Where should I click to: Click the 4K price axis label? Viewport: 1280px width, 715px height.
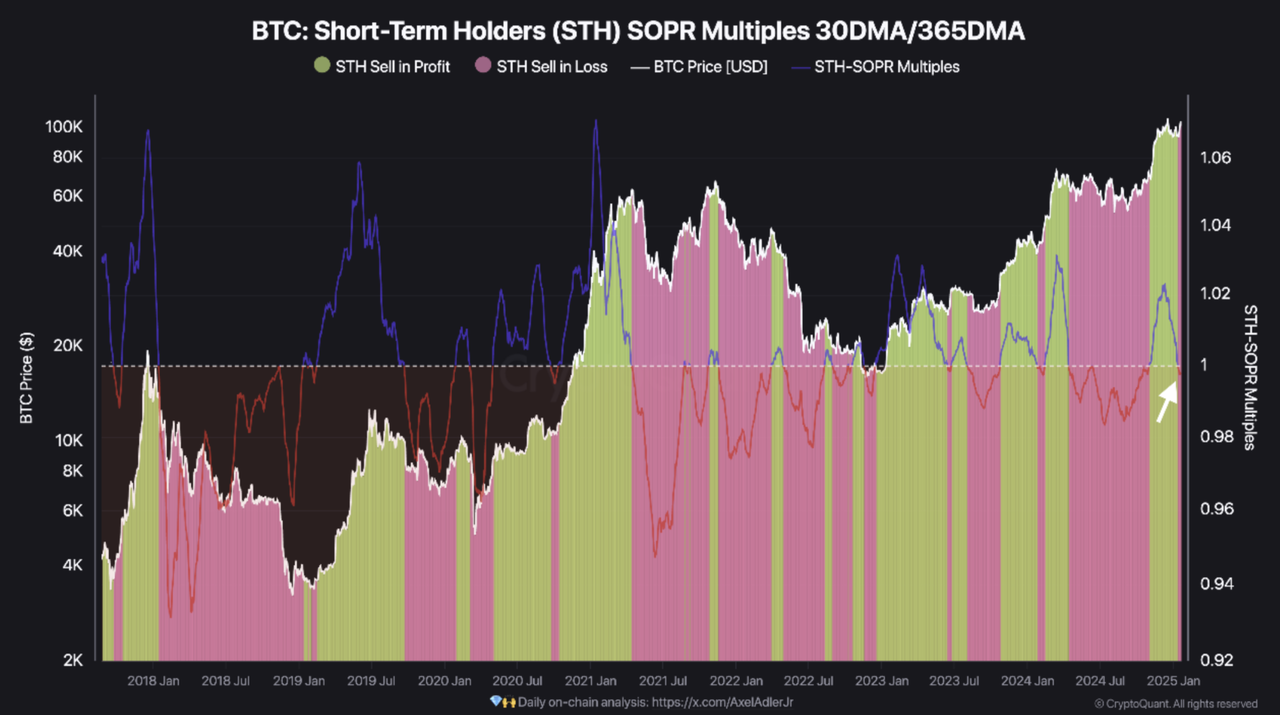71,566
